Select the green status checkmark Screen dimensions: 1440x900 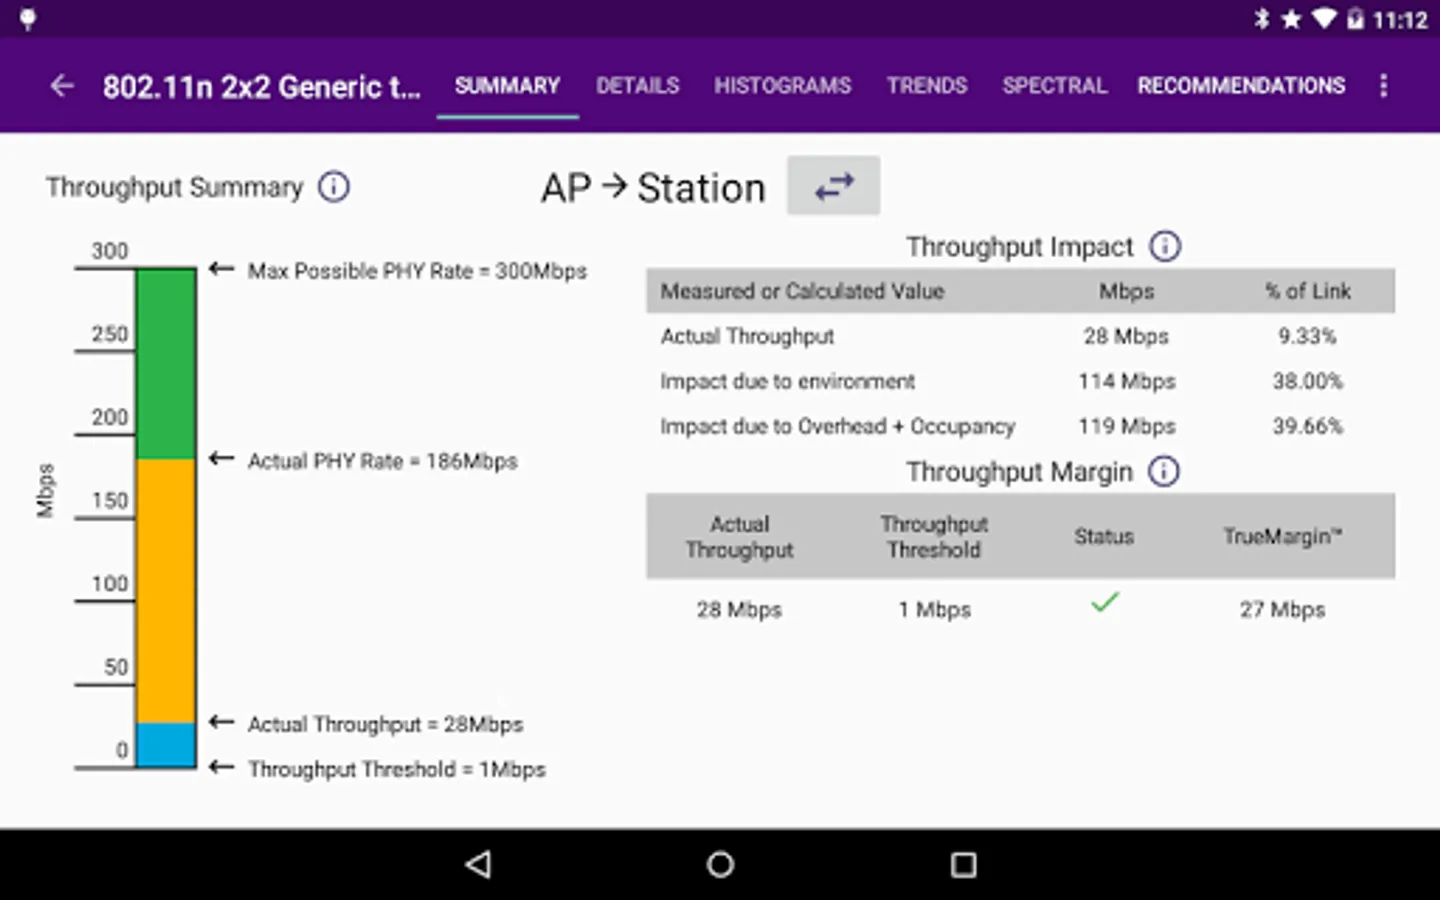pos(1104,603)
